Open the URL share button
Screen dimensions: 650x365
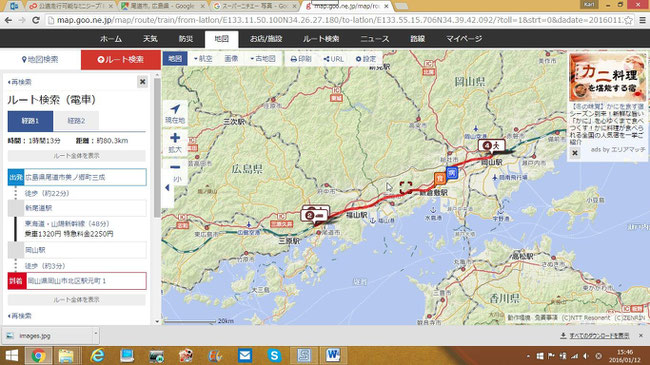[x=333, y=59]
